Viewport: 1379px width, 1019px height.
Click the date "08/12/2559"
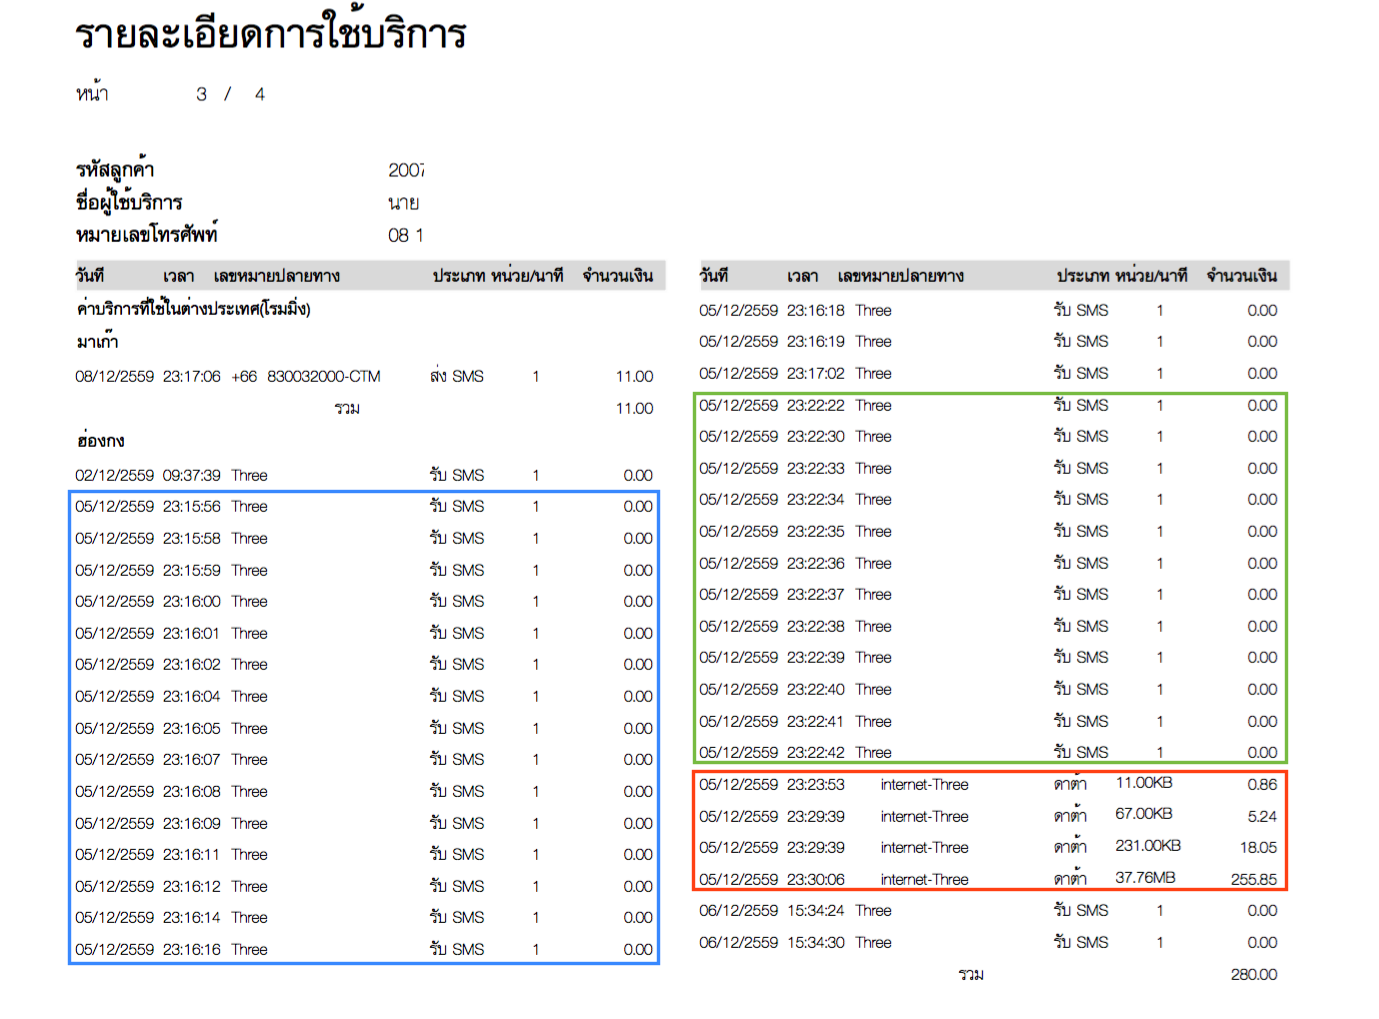pyautogui.click(x=115, y=377)
